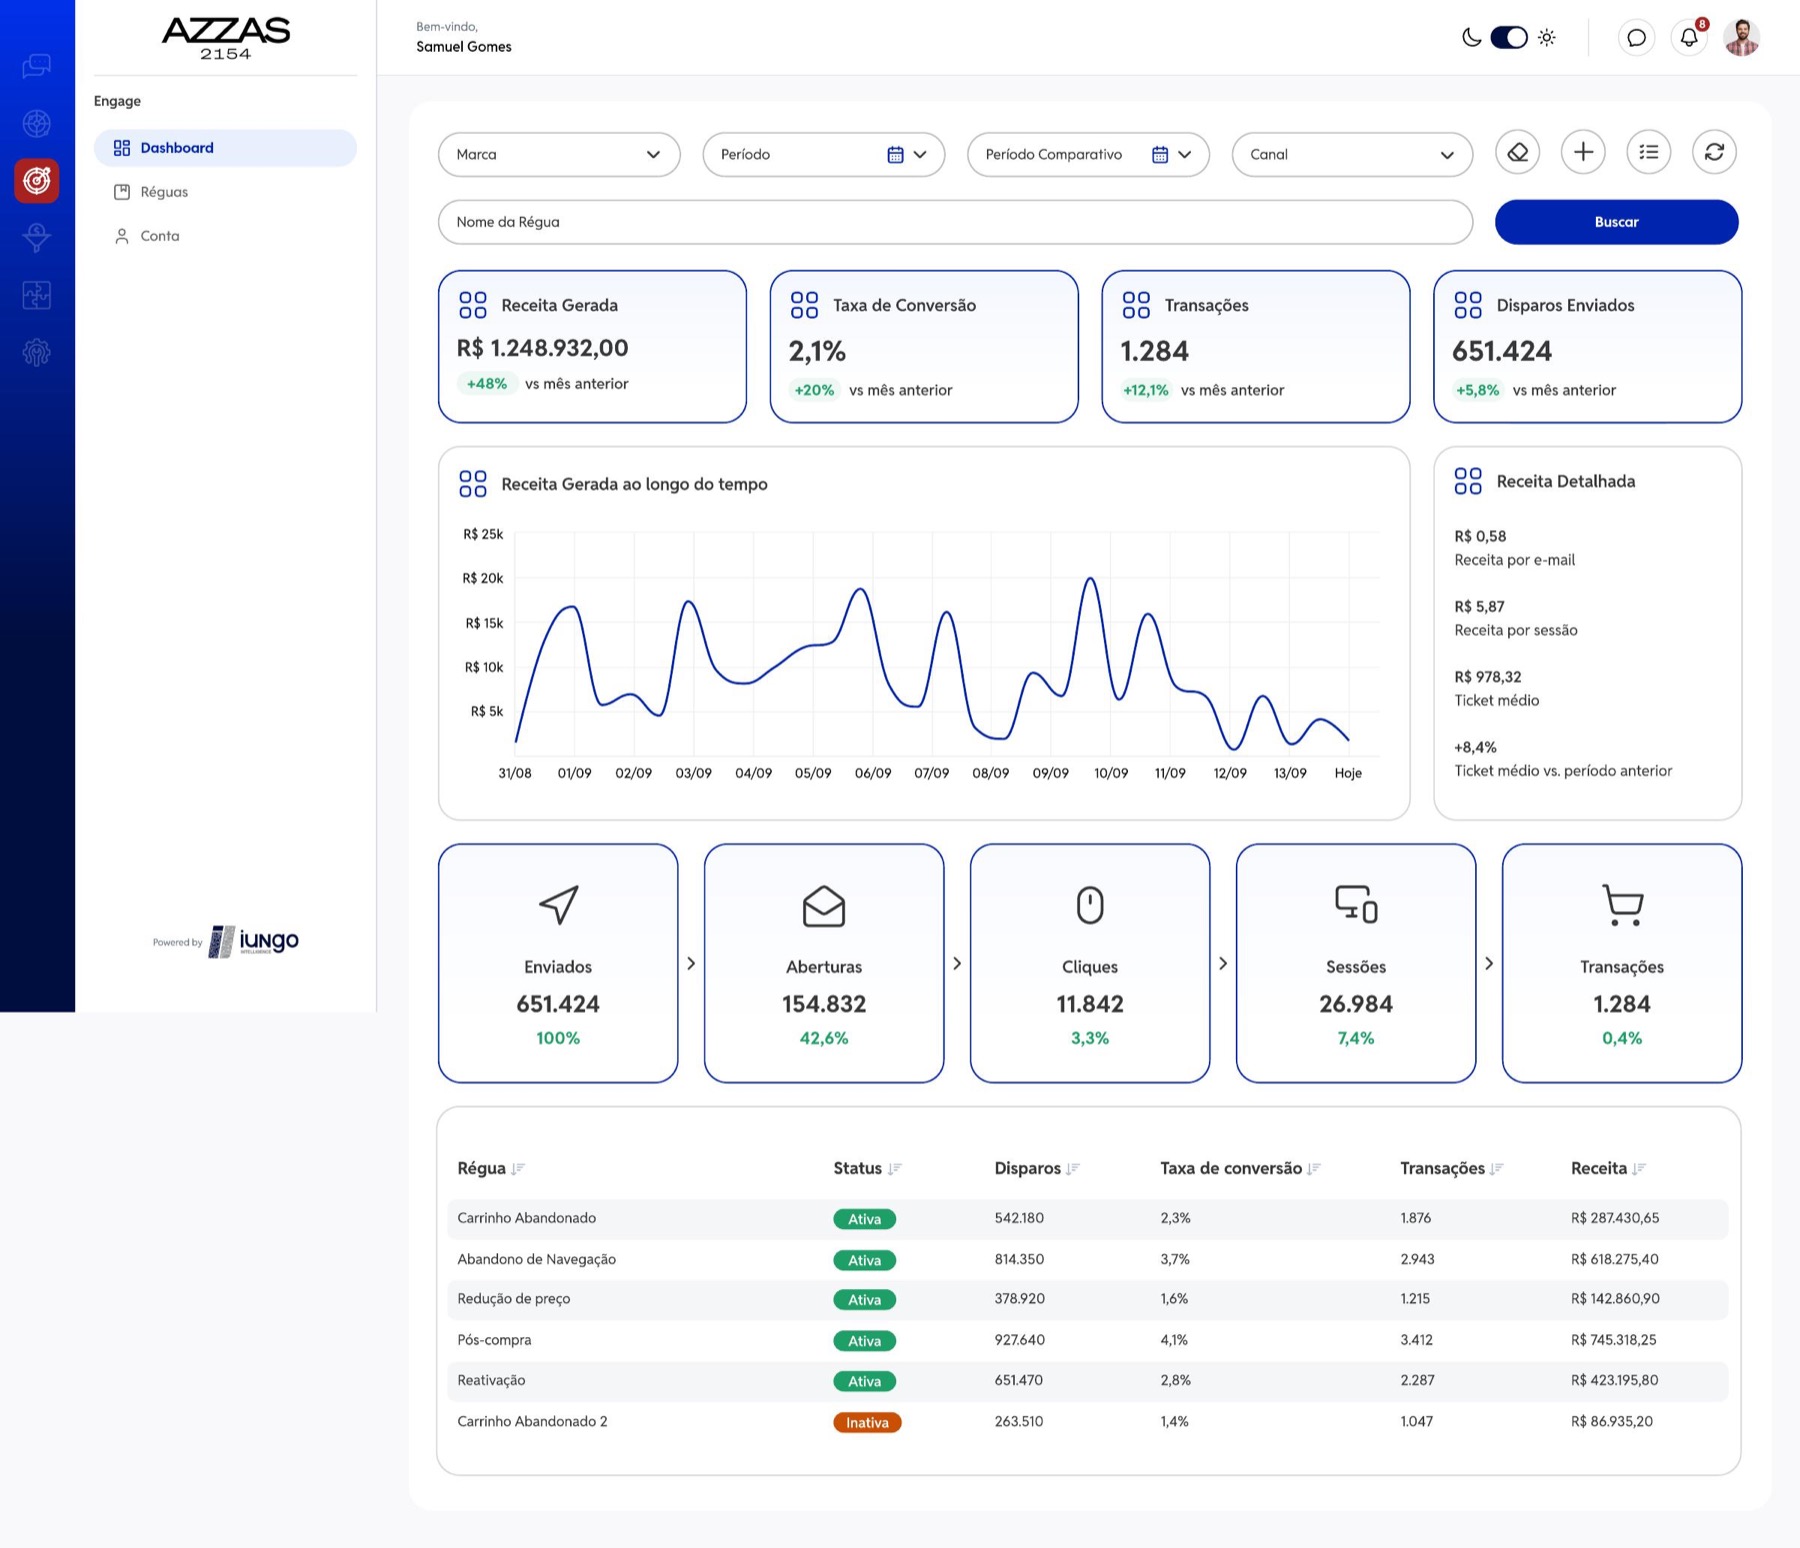Expand the Canal dropdown
The width and height of the screenshot is (1800, 1548).
coord(1352,155)
